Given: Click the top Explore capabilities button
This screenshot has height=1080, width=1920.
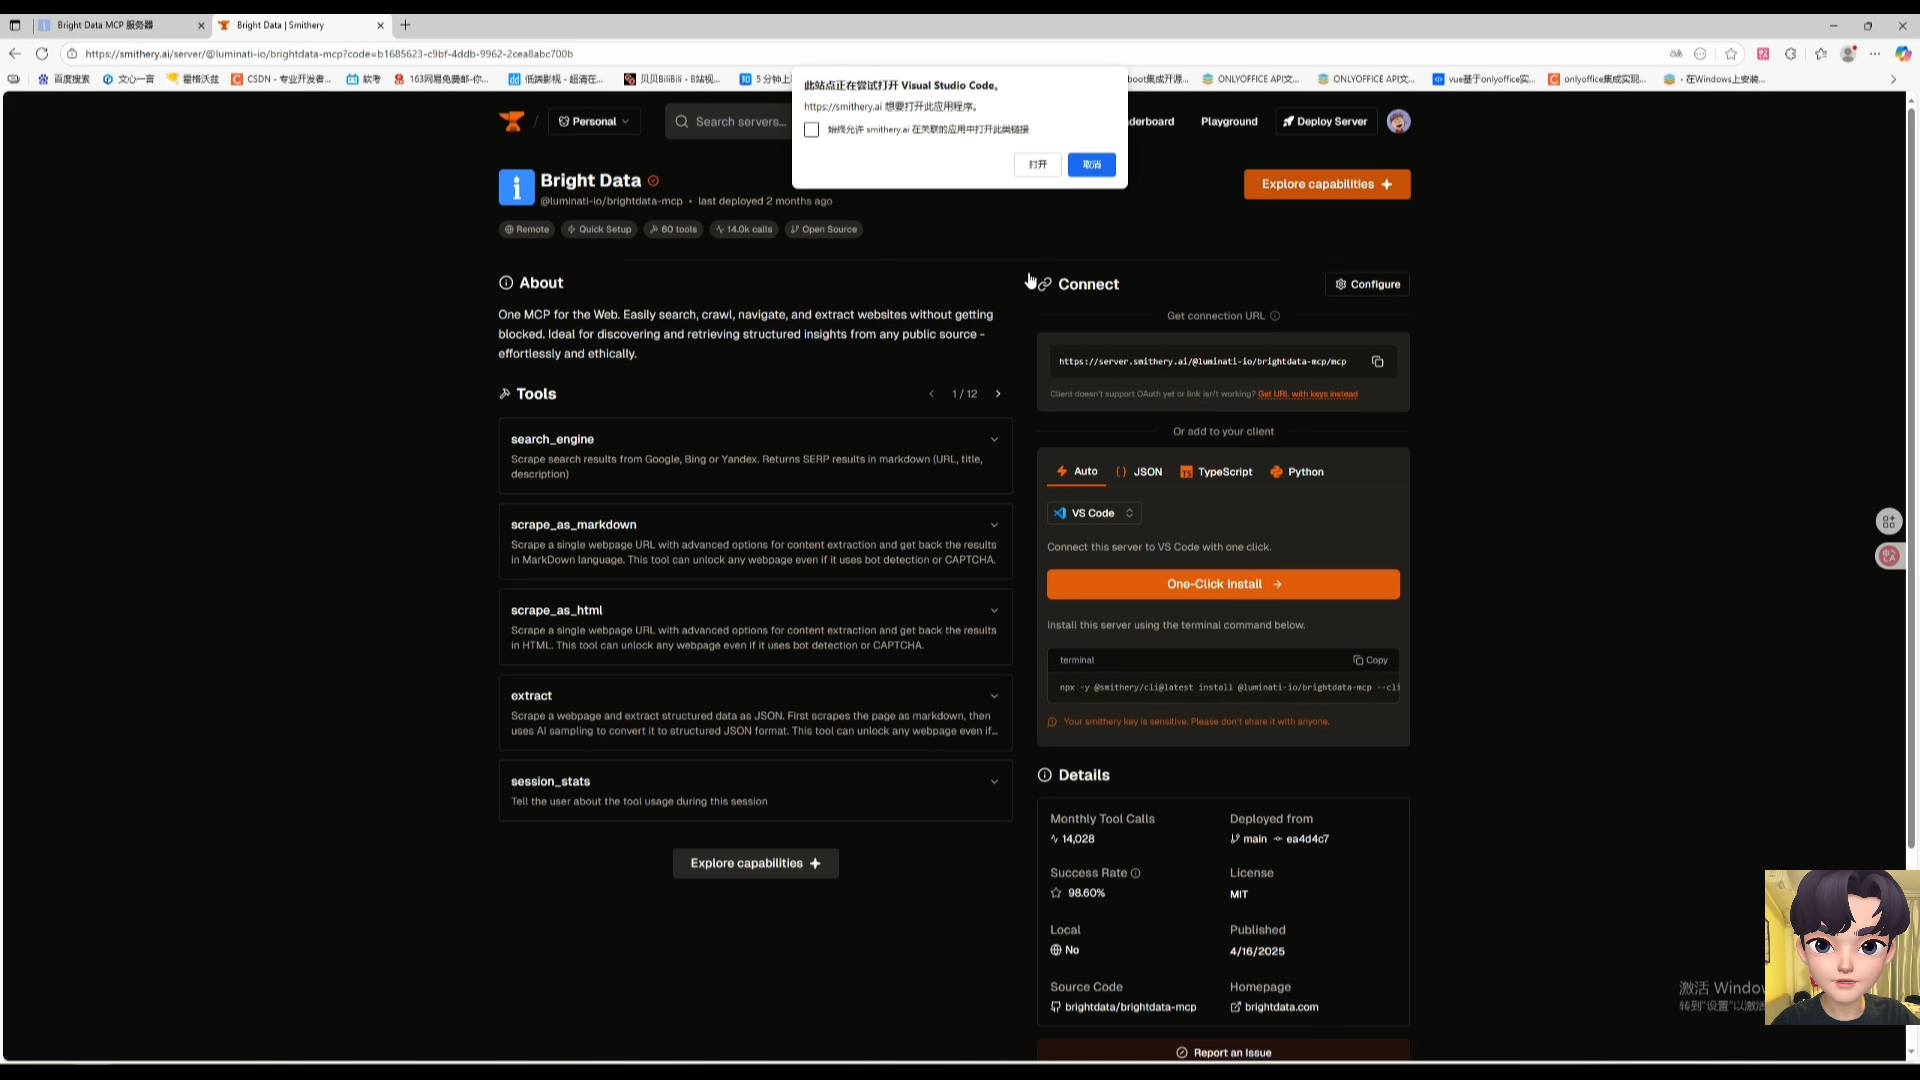Looking at the screenshot, I should [1327, 184].
